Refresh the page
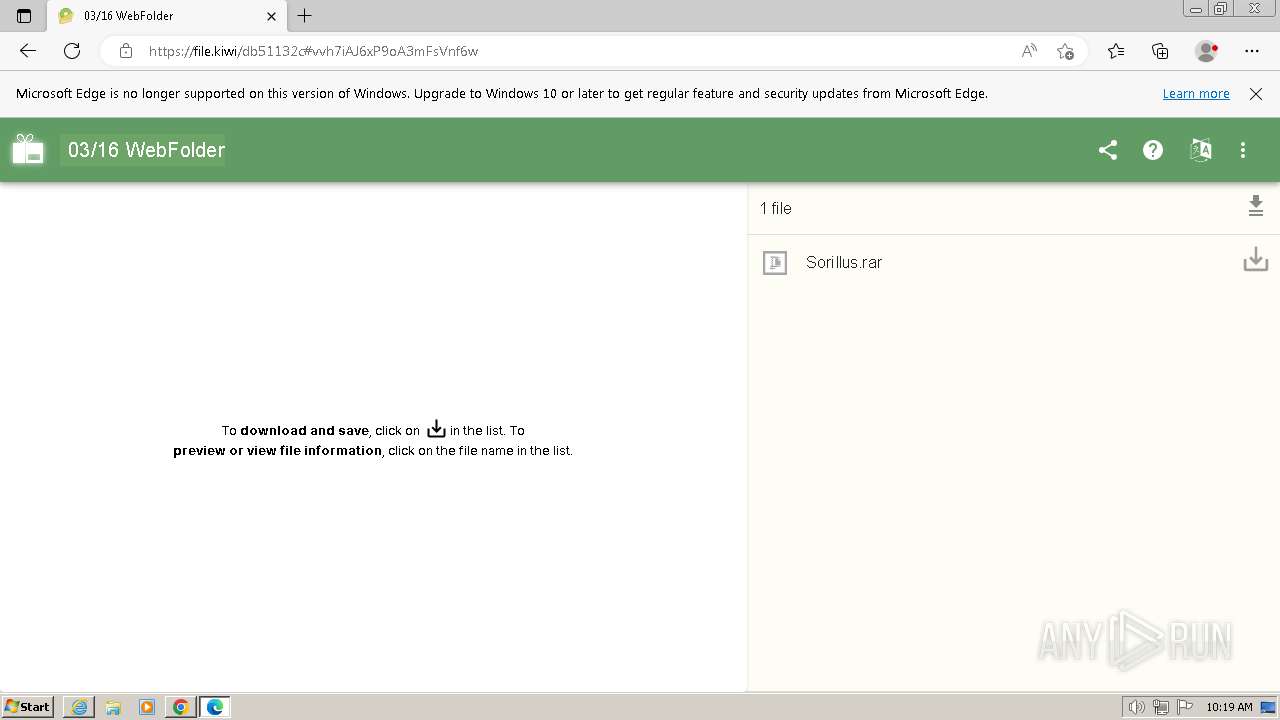This screenshot has height=720, width=1280. coord(72,51)
